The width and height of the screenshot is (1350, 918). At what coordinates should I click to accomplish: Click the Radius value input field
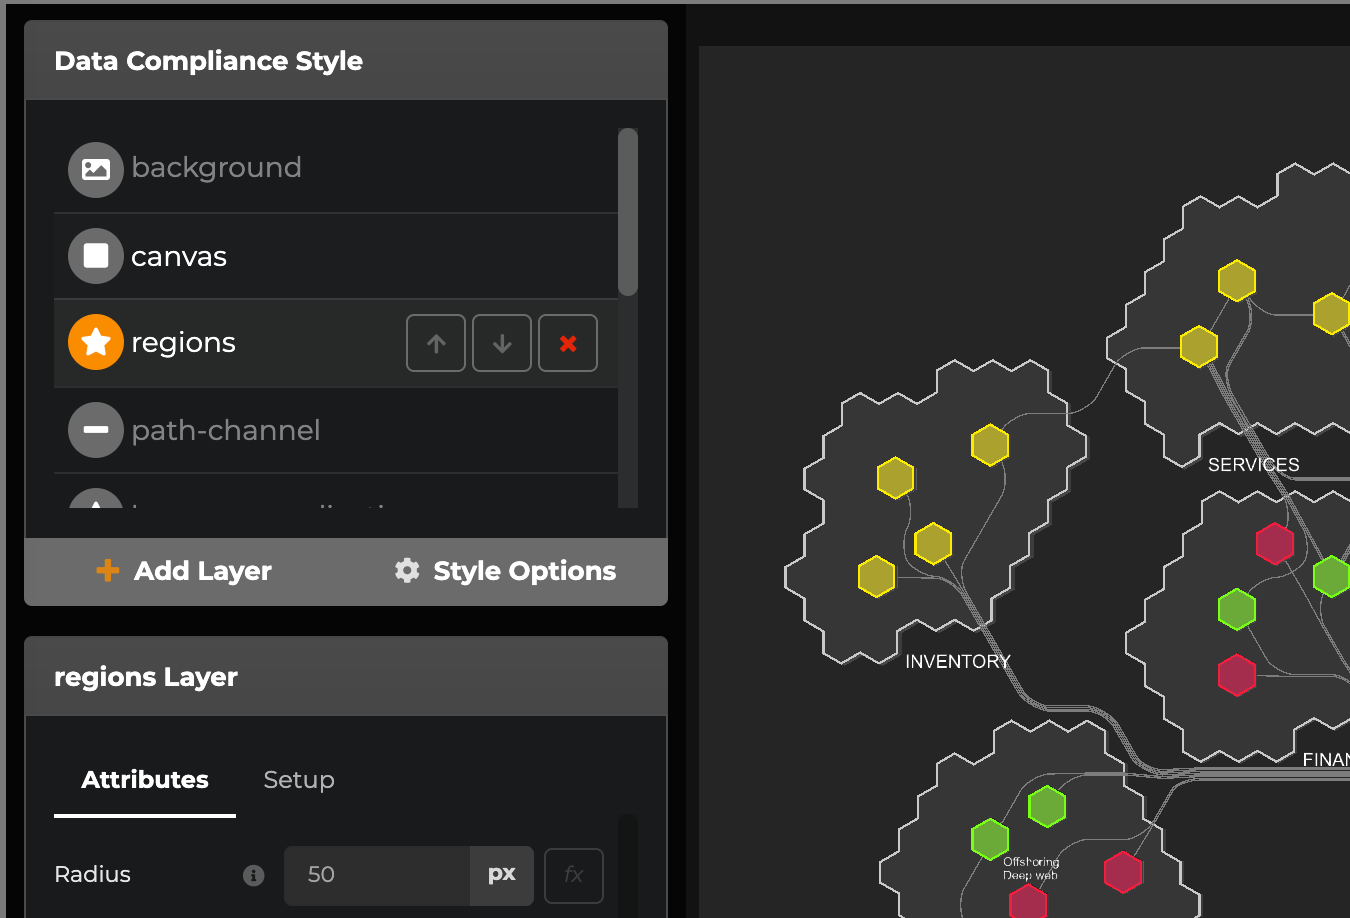click(377, 875)
